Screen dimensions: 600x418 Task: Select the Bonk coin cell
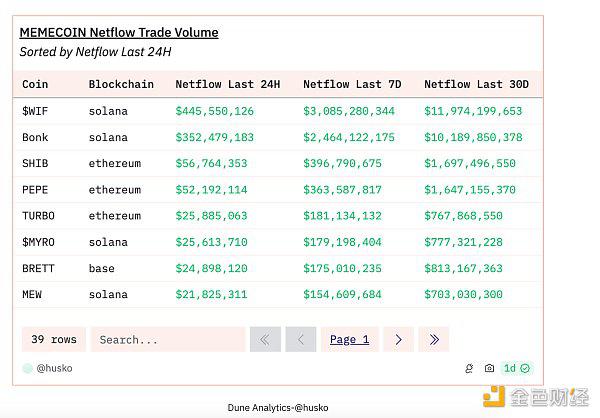(x=35, y=137)
